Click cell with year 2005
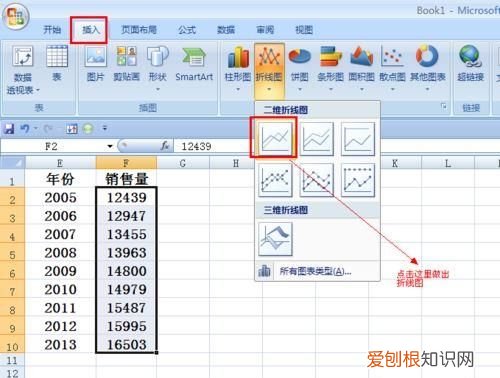The image size is (500, 378). (60, 197)
